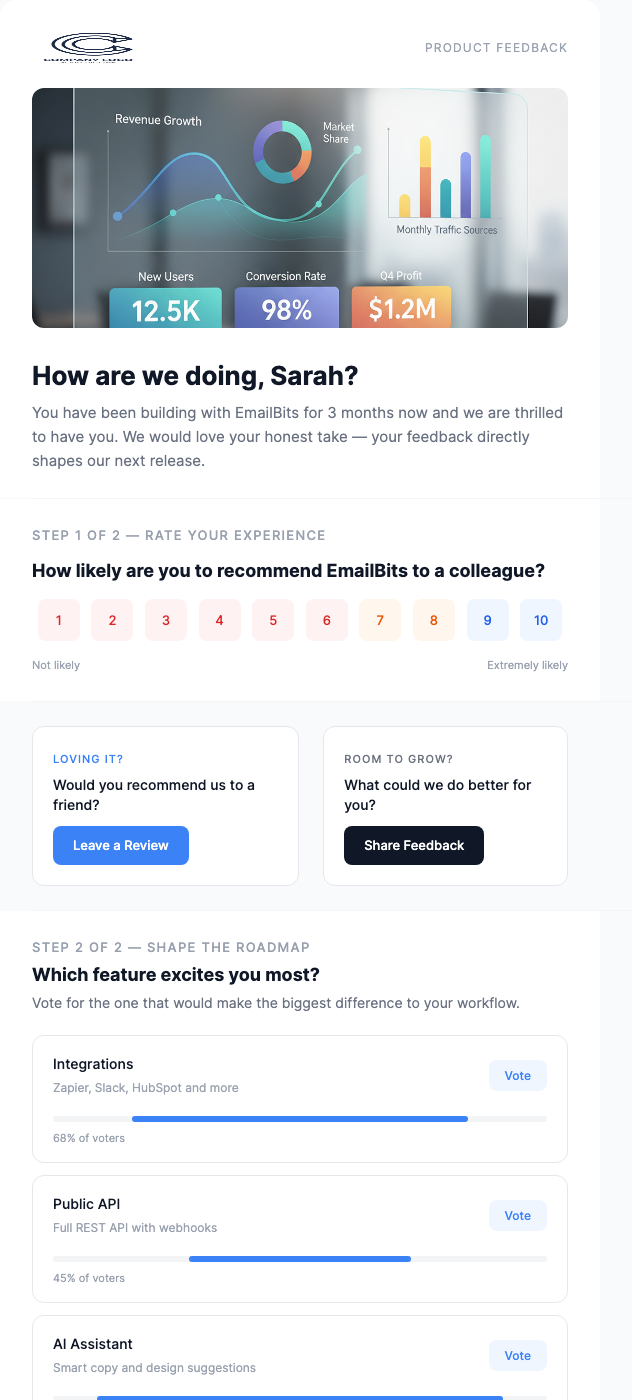This screenshot has height=1400, width=632.
Task: Choose rating 9 for recommendation likelihood
Action: tap(487, 620)
